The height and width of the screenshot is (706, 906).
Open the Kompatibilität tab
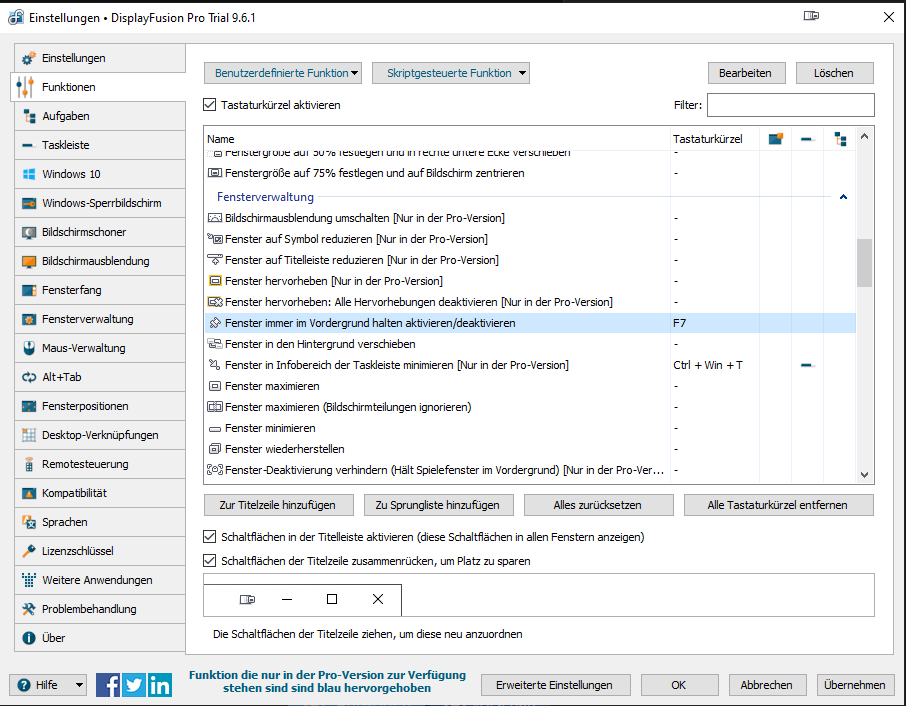[x=99, y=493]
